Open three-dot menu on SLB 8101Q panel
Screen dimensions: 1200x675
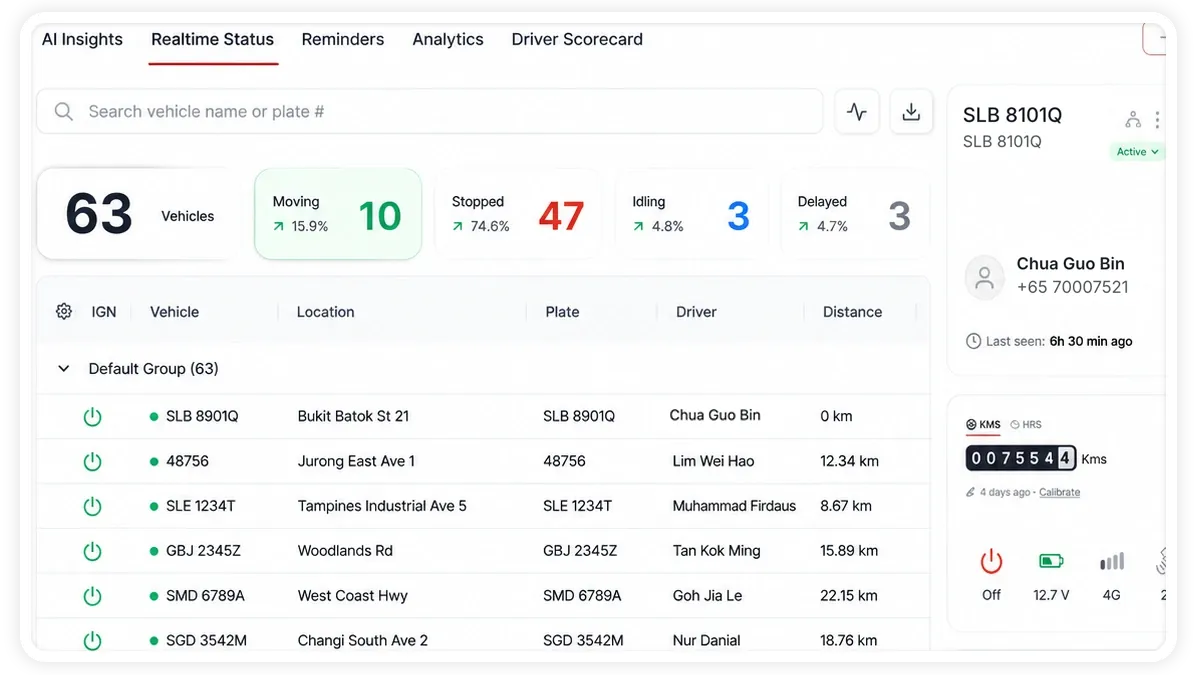point(1157,120)
